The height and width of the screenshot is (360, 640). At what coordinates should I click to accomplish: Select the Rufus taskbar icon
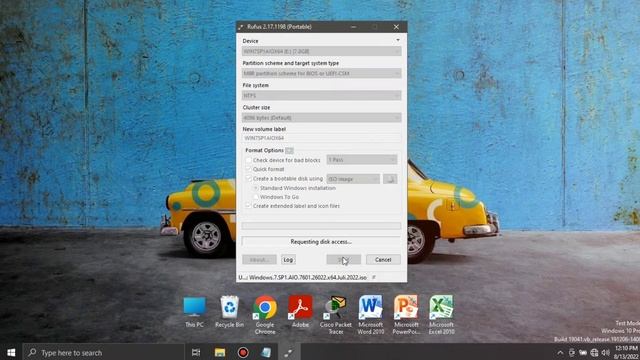click(x=289, y=352)
